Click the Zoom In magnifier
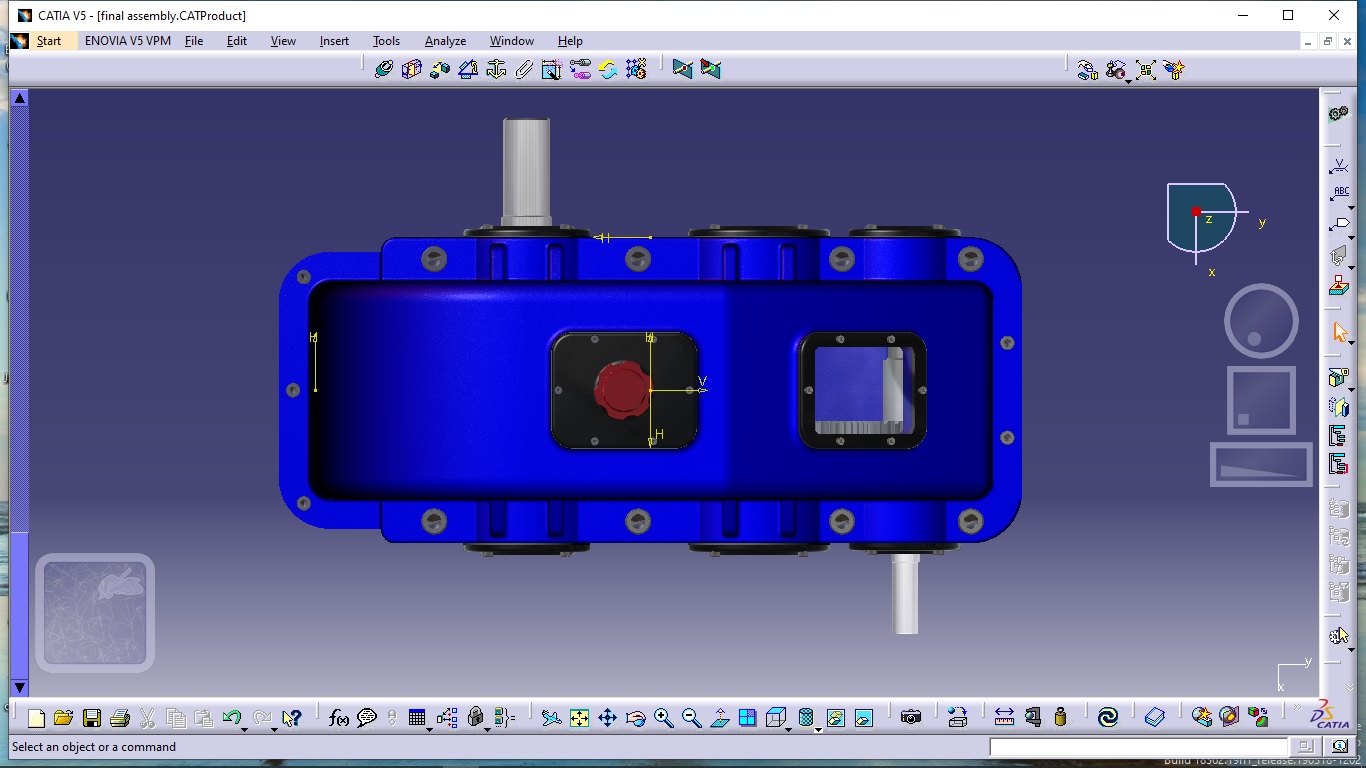 663,718
